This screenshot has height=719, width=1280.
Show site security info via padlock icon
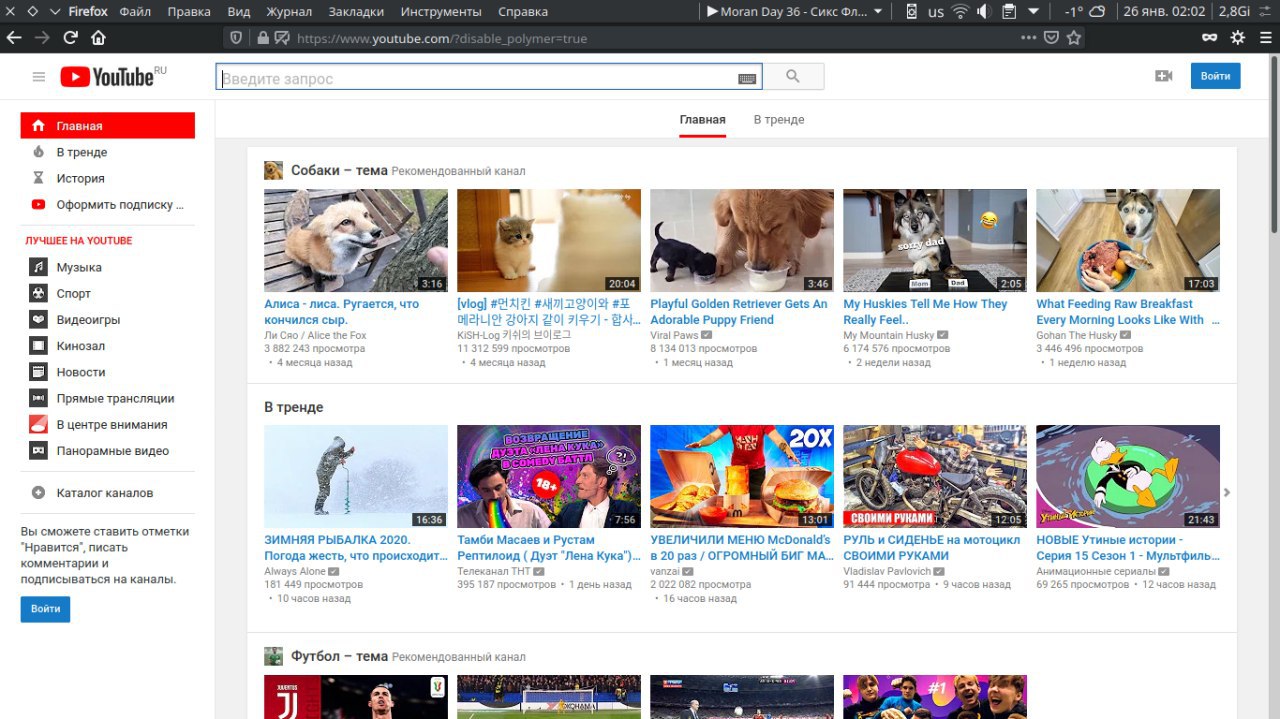[x=262, y=38]
